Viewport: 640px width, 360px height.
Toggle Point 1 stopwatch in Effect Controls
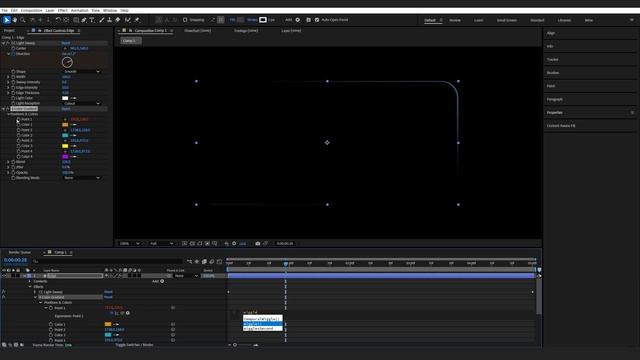pos(18,119)
